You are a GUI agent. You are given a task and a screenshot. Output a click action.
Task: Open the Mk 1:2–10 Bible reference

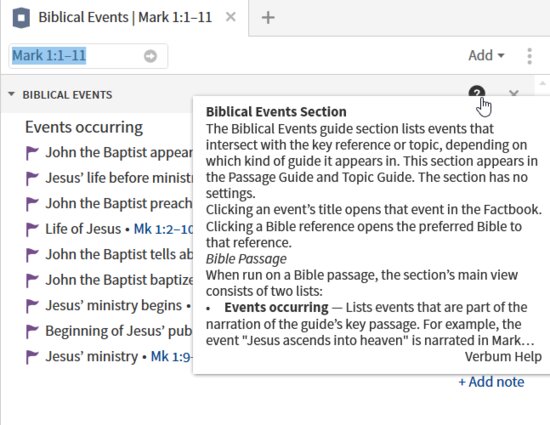[163, 229]
